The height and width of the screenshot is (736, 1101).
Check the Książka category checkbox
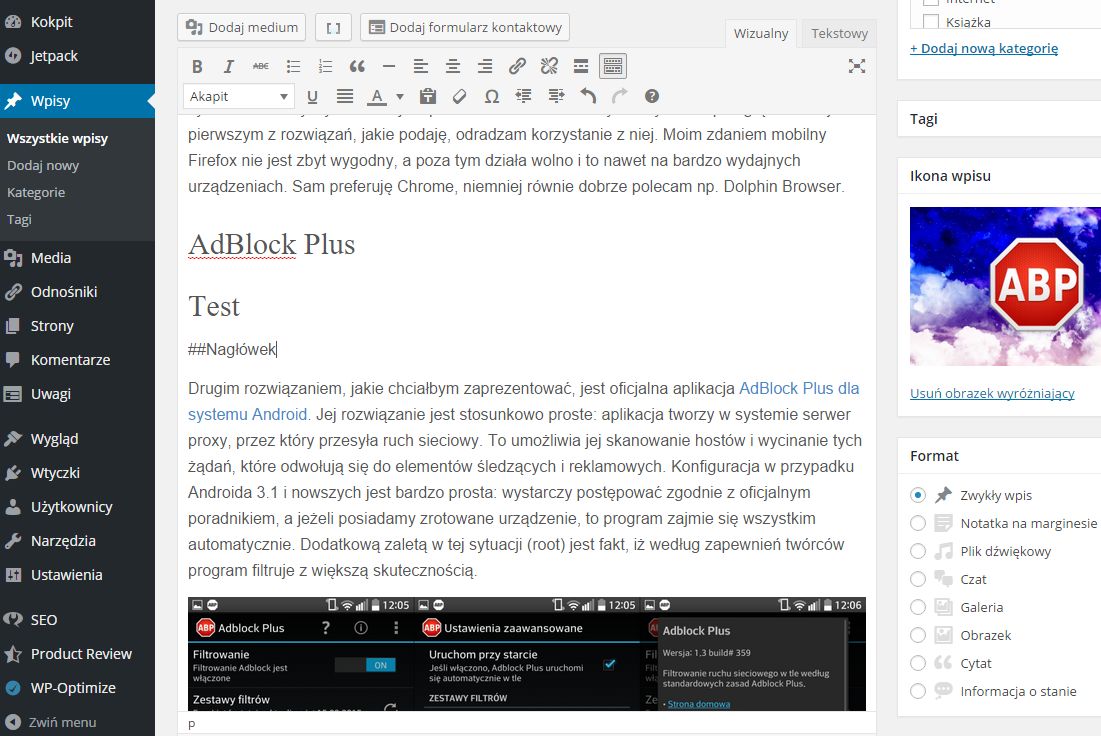(930, 22)
